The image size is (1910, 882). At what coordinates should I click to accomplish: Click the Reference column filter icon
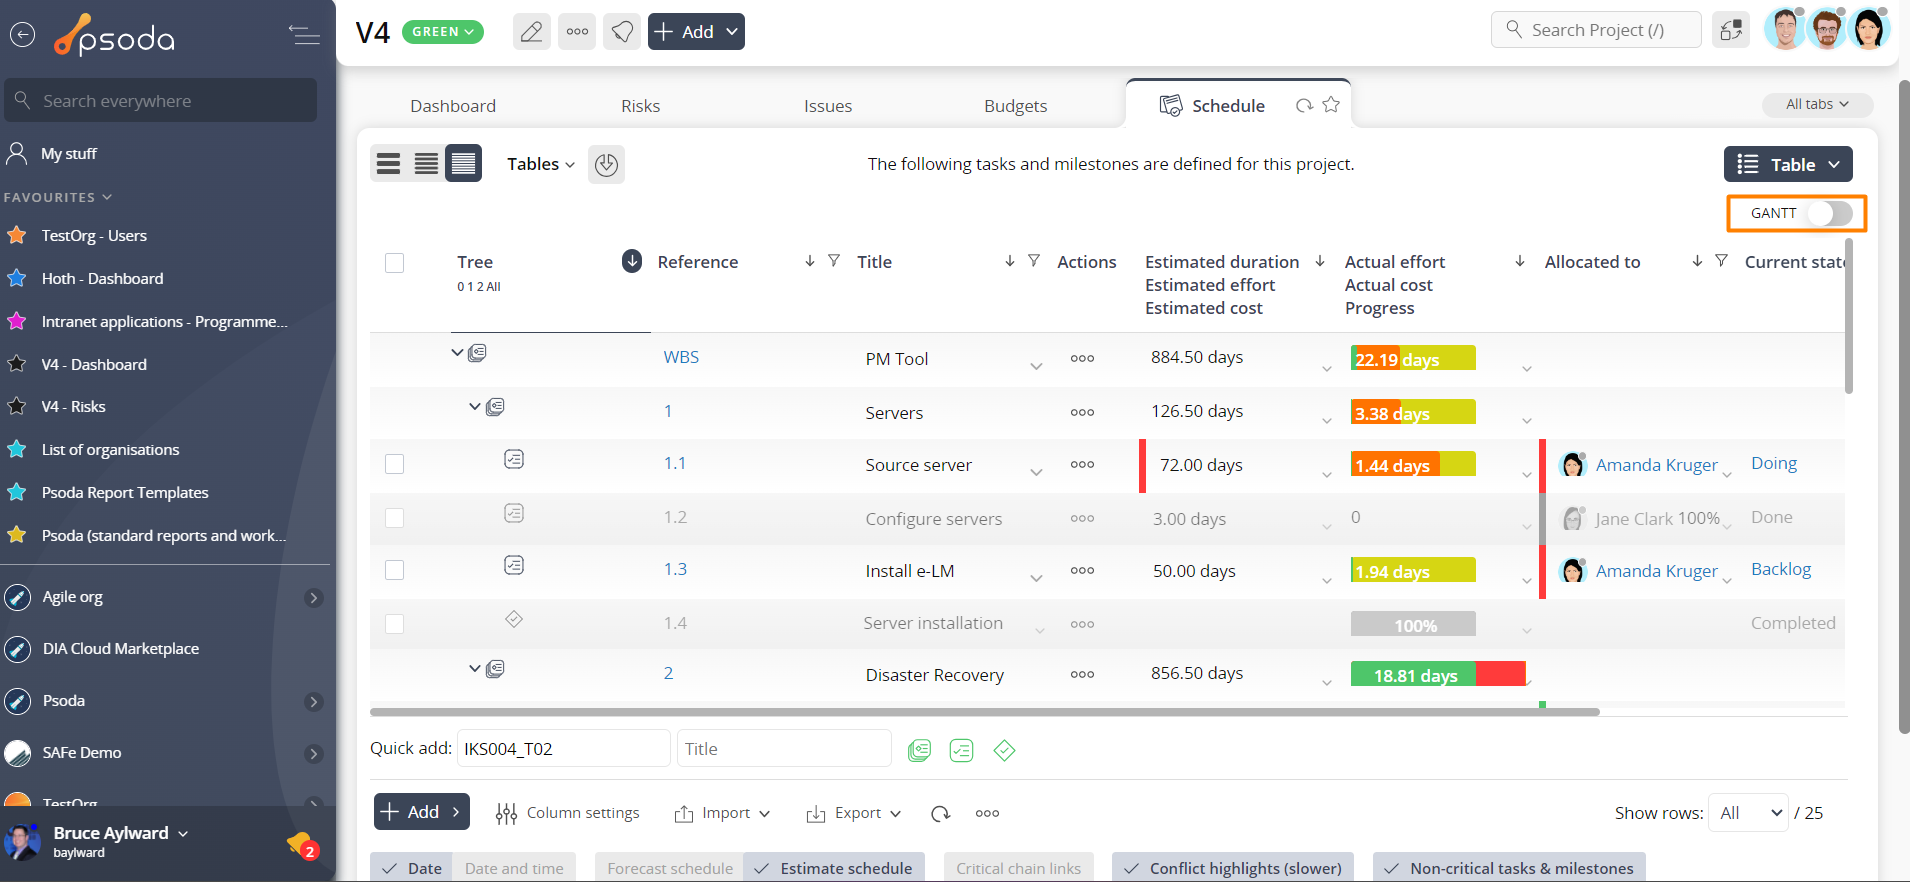833,261
